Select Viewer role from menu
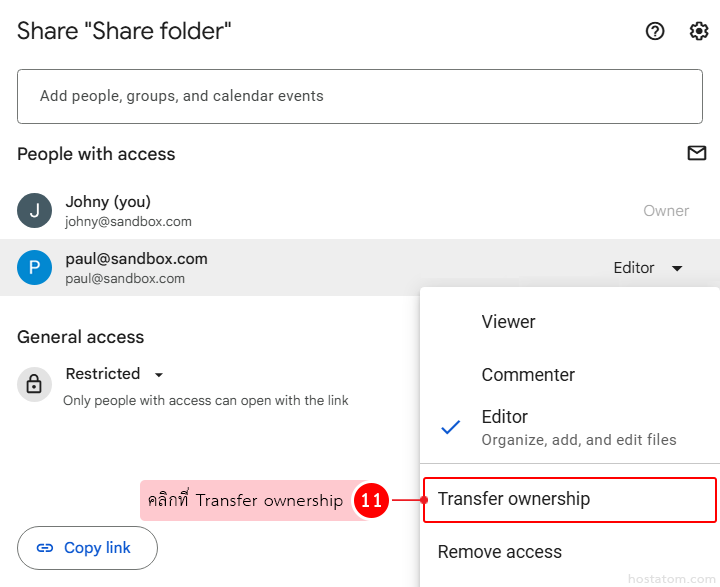 (x=508, y=322)
